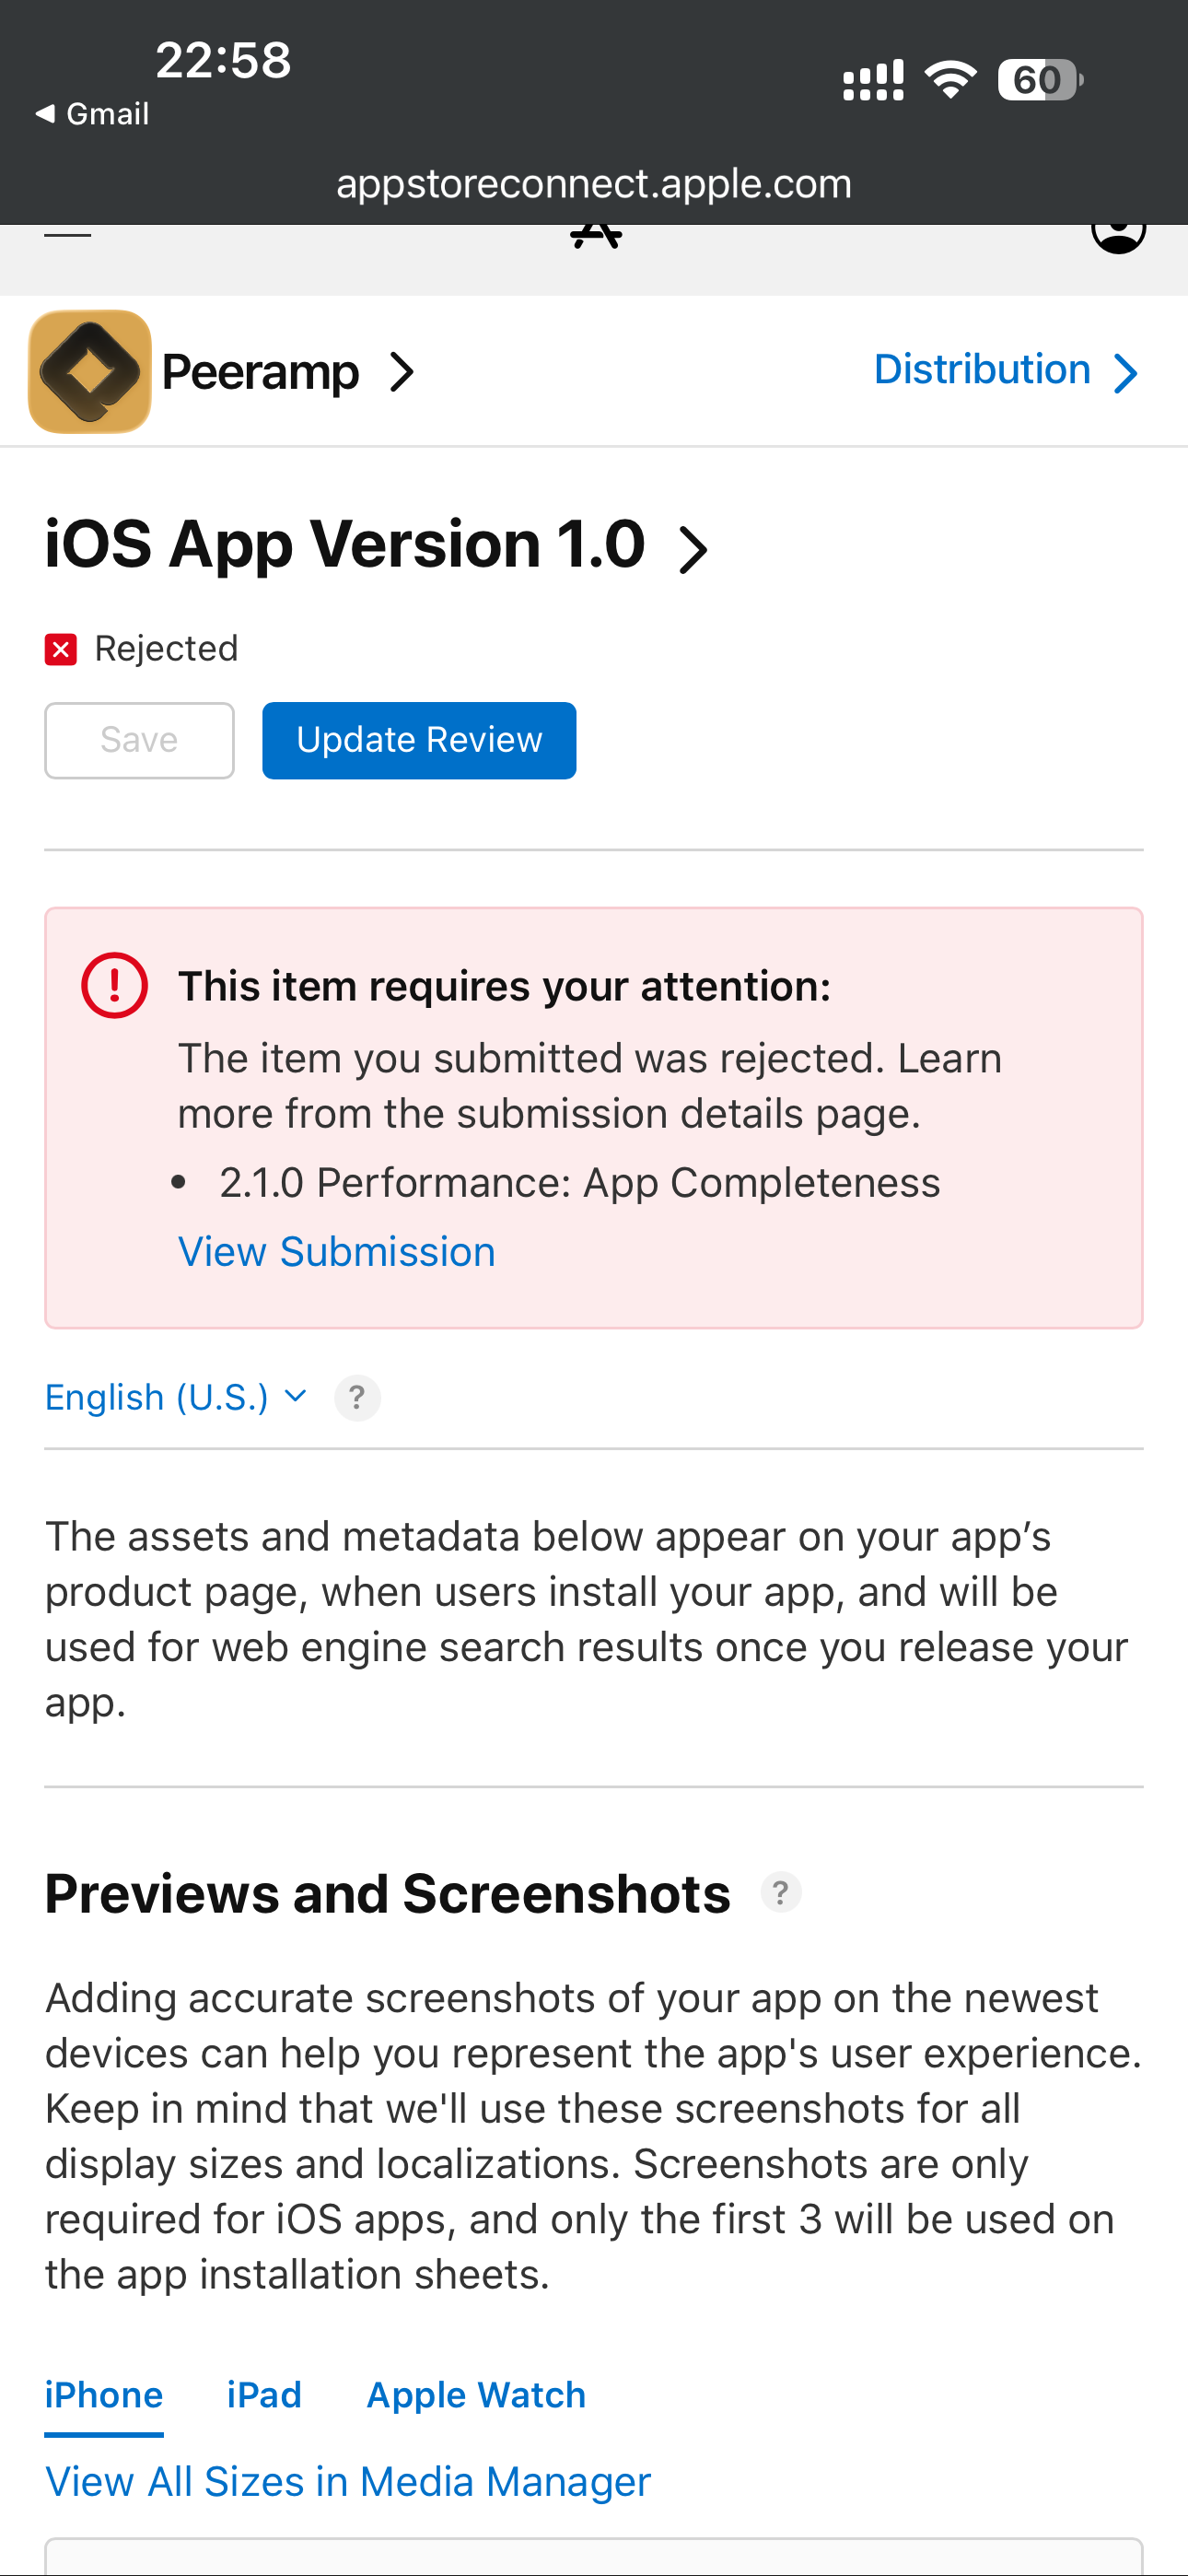The image size is (1188, 2576).
Task: Expand the Peeramp app chevron
Action: tap(402, 372)
